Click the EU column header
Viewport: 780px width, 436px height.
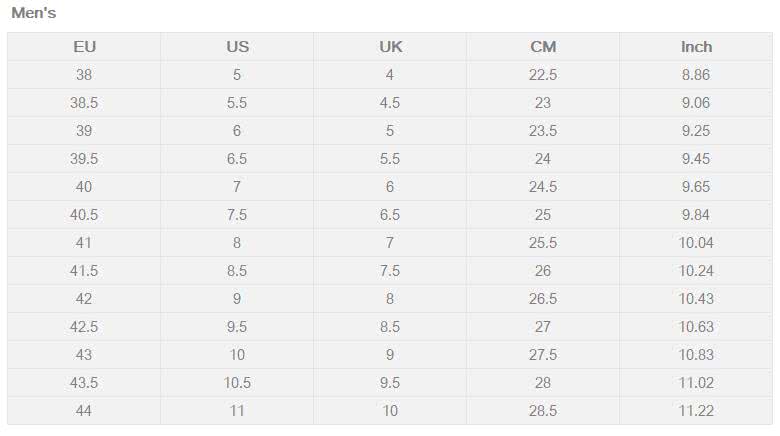tap(84, 47)
